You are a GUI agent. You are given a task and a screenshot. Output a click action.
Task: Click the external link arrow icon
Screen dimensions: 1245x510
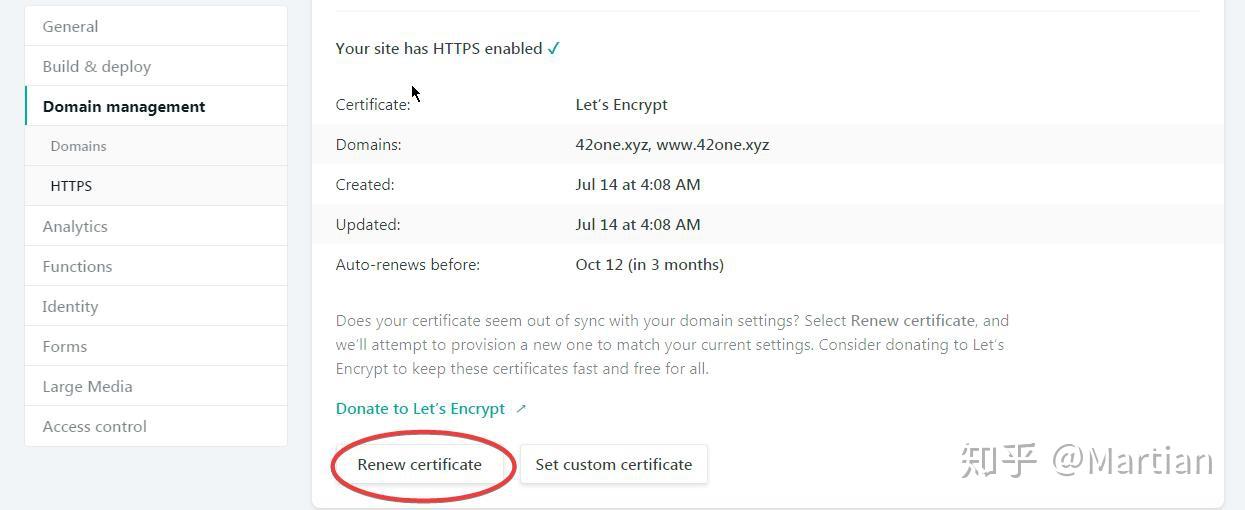(x=521, y=408)
